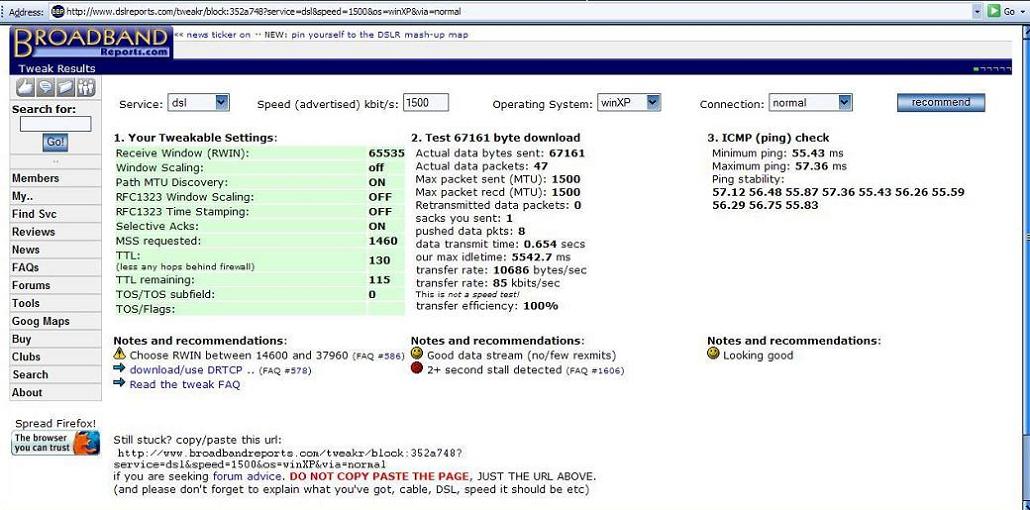
Task: Open the Connection dropdown showing normal
Action: click(811, 103)
